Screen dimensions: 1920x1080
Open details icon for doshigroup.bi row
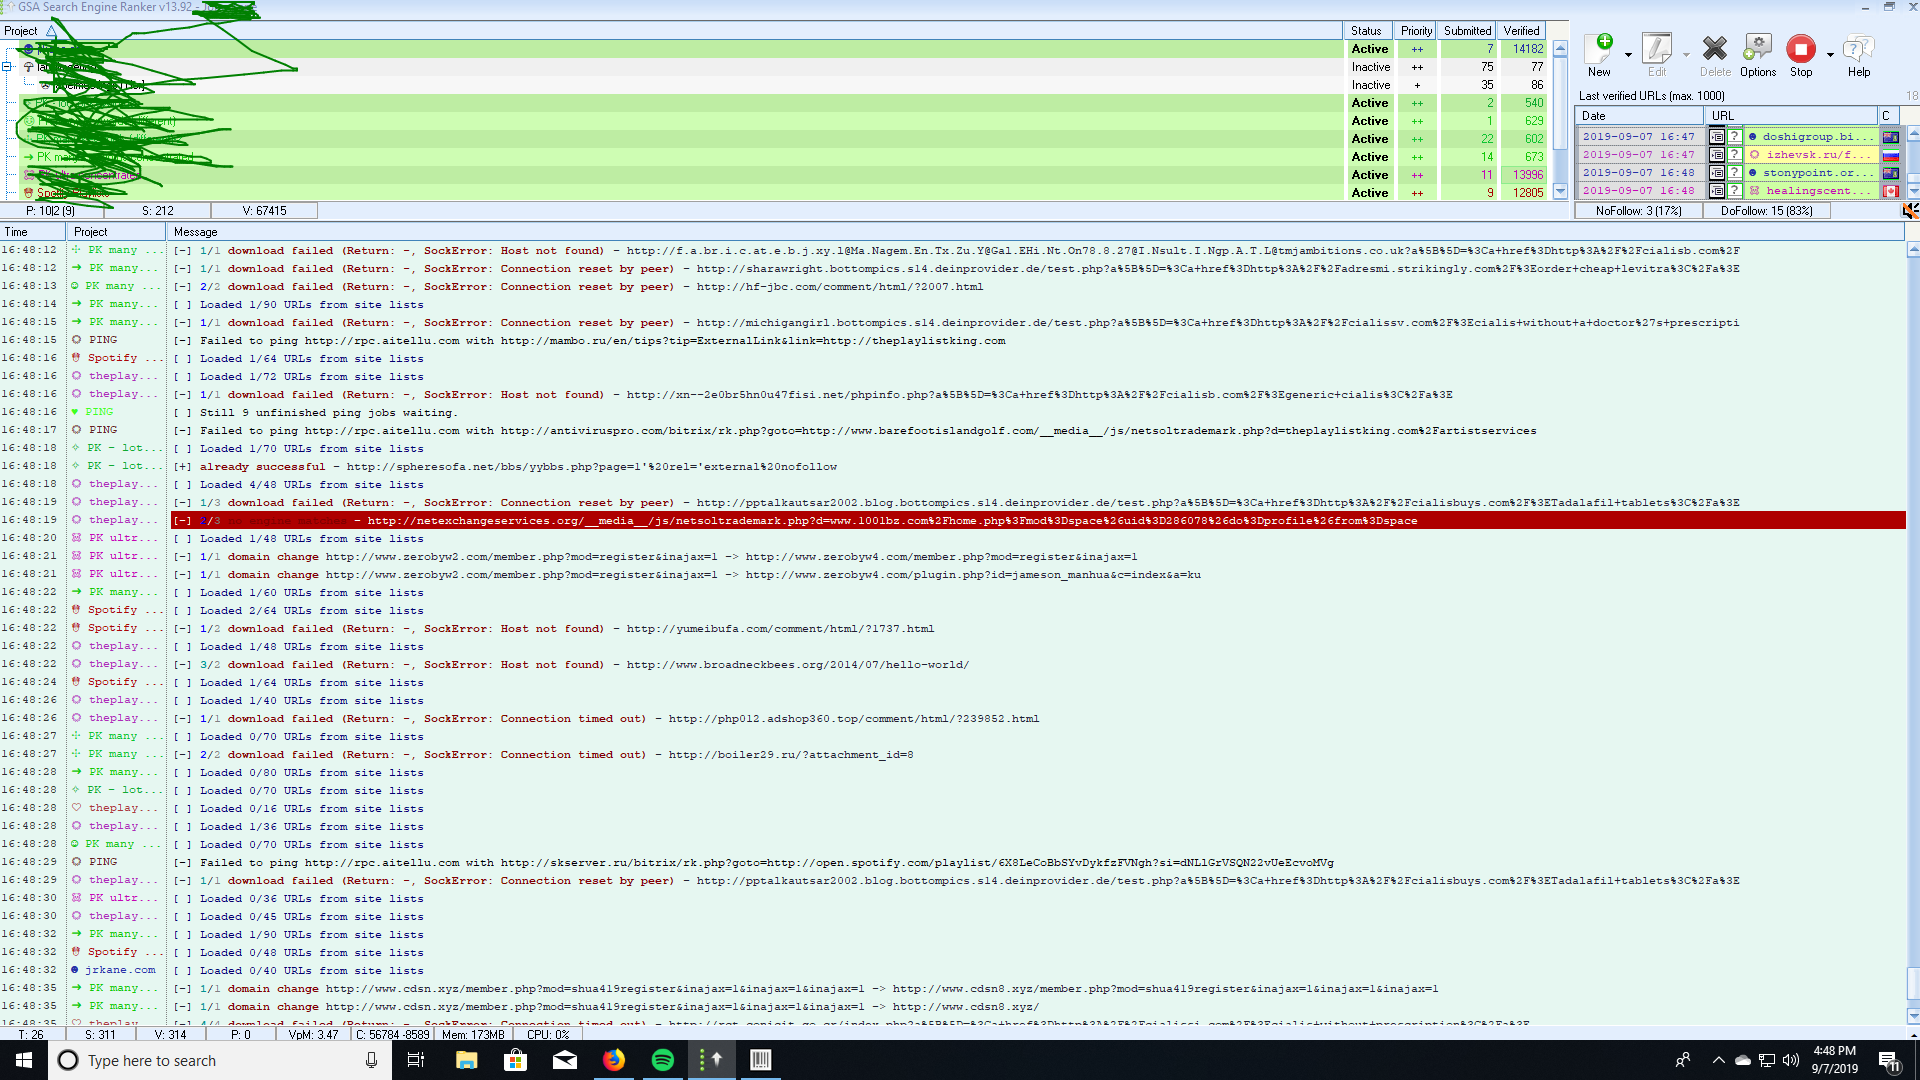[x=1716, y=137]
